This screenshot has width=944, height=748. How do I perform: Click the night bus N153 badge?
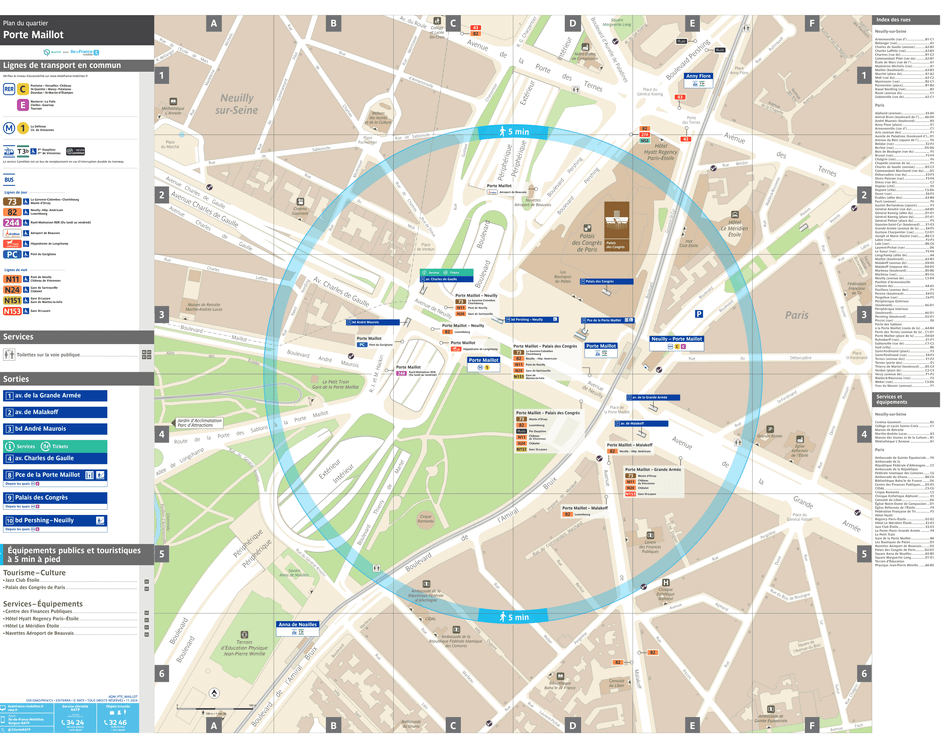pos(11,309)
